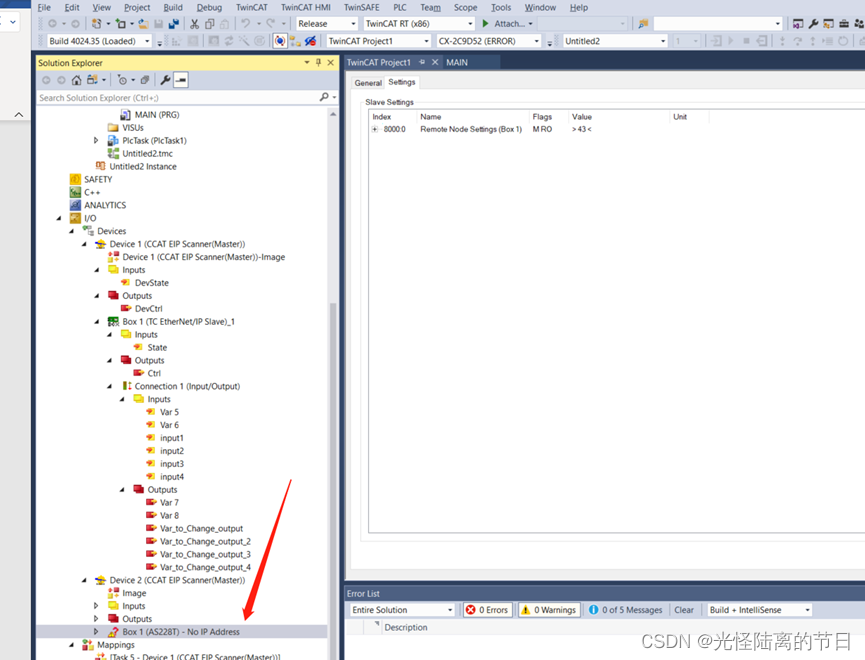Click TwinCAT Restart Config Mode blue icon
Image resolution: width=865 pixels, height=660 pixels.
point(280,41)
